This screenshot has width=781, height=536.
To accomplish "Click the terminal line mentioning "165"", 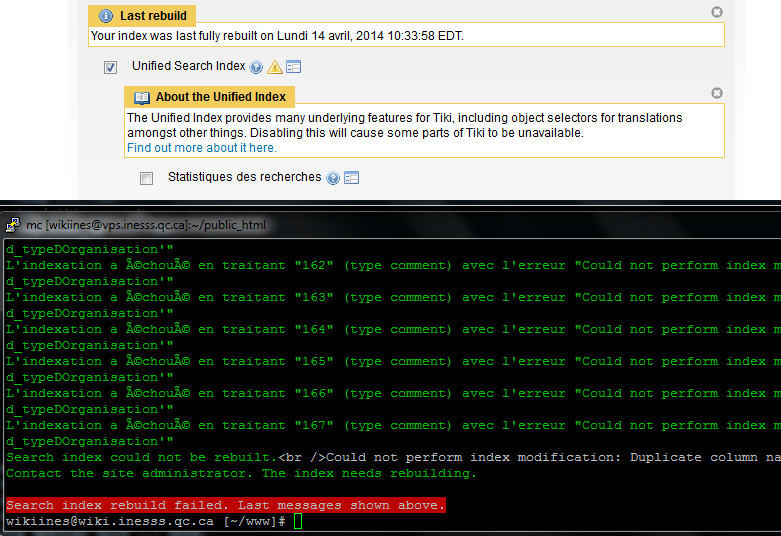I will coord(393,361).
